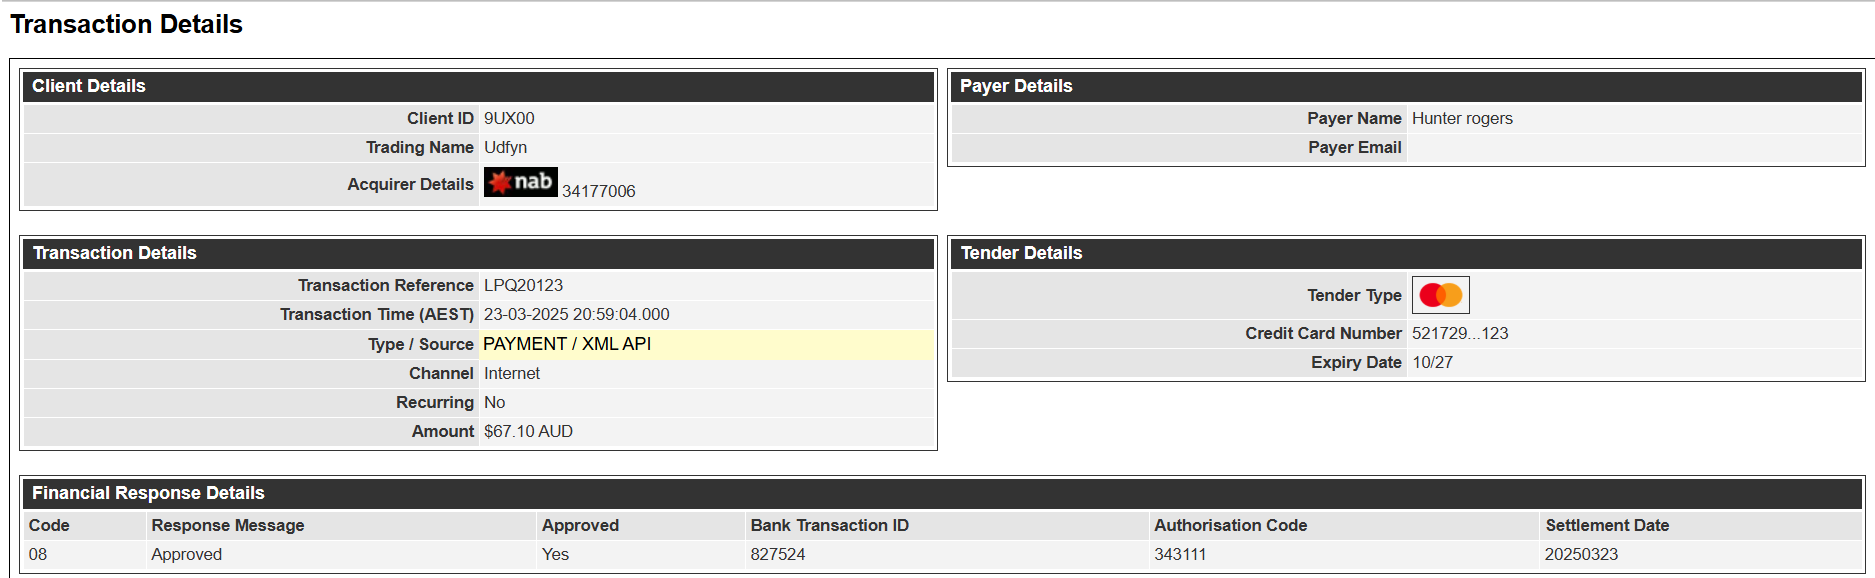Viewport: 1875px width, 578px height.
Task: Click the Trading Name value Udfyn
Action: tap(505, 147)
